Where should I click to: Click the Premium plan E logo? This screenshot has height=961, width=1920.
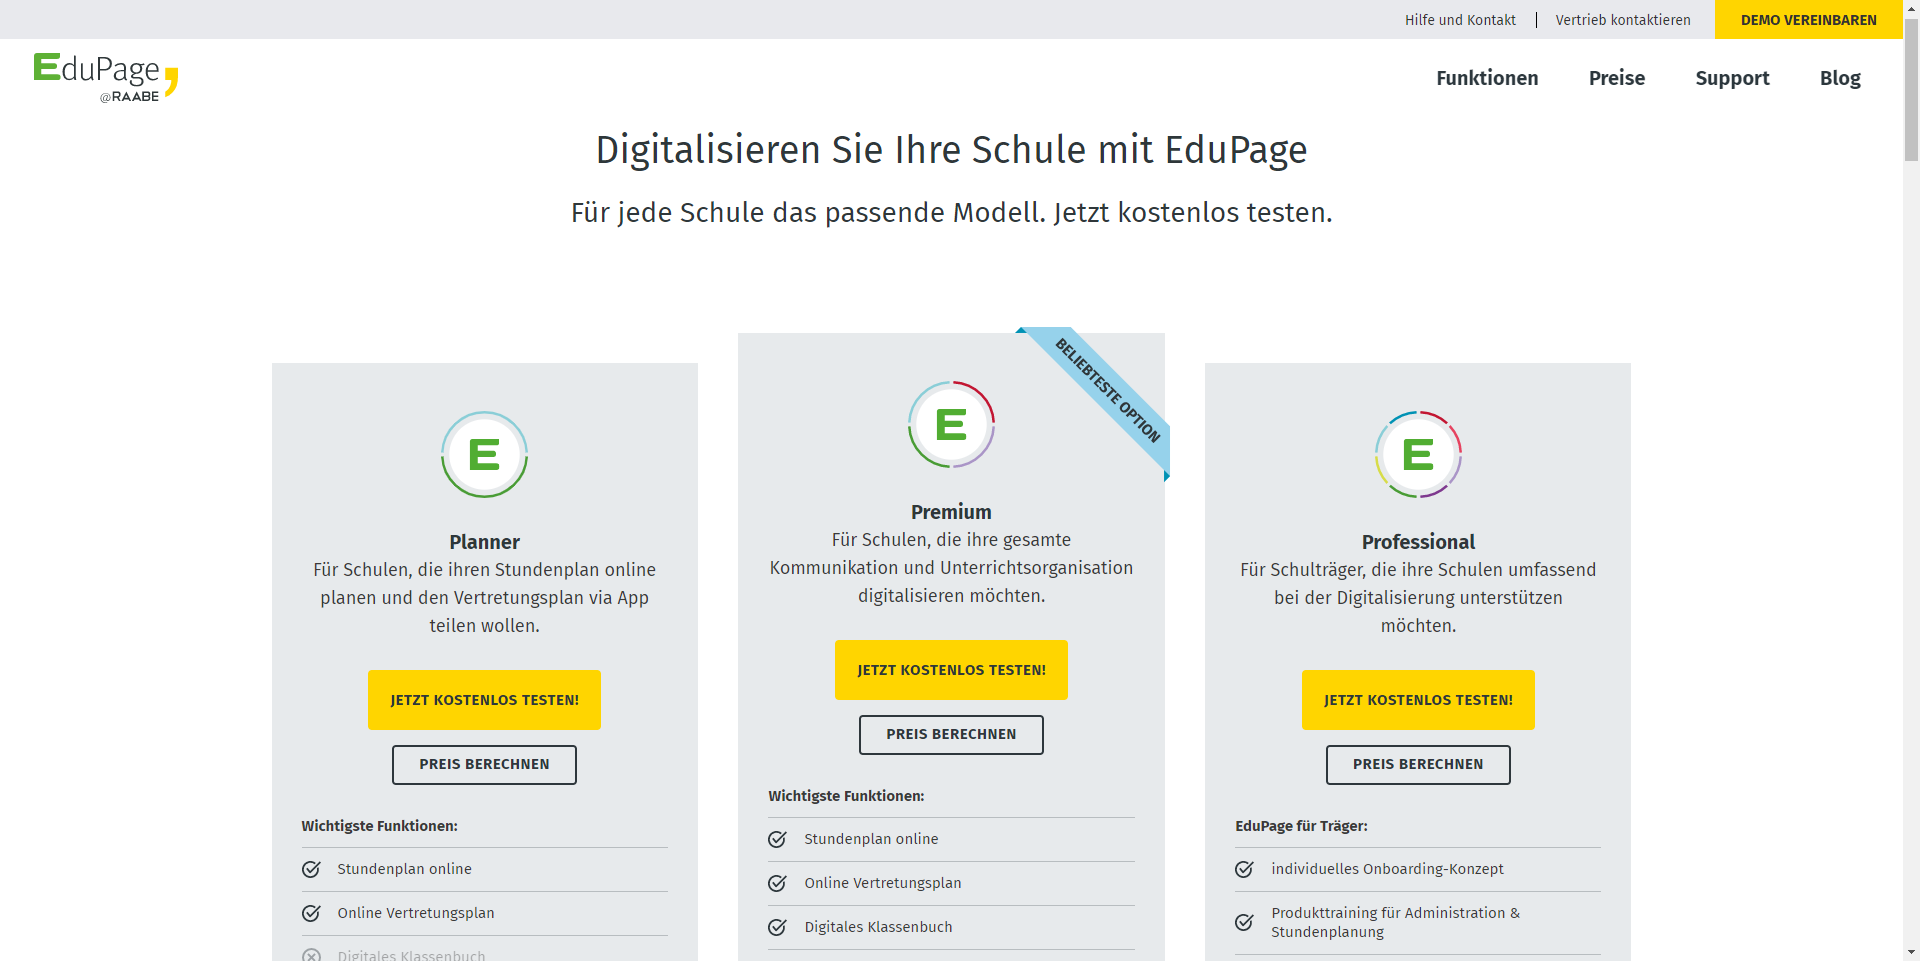951,424
